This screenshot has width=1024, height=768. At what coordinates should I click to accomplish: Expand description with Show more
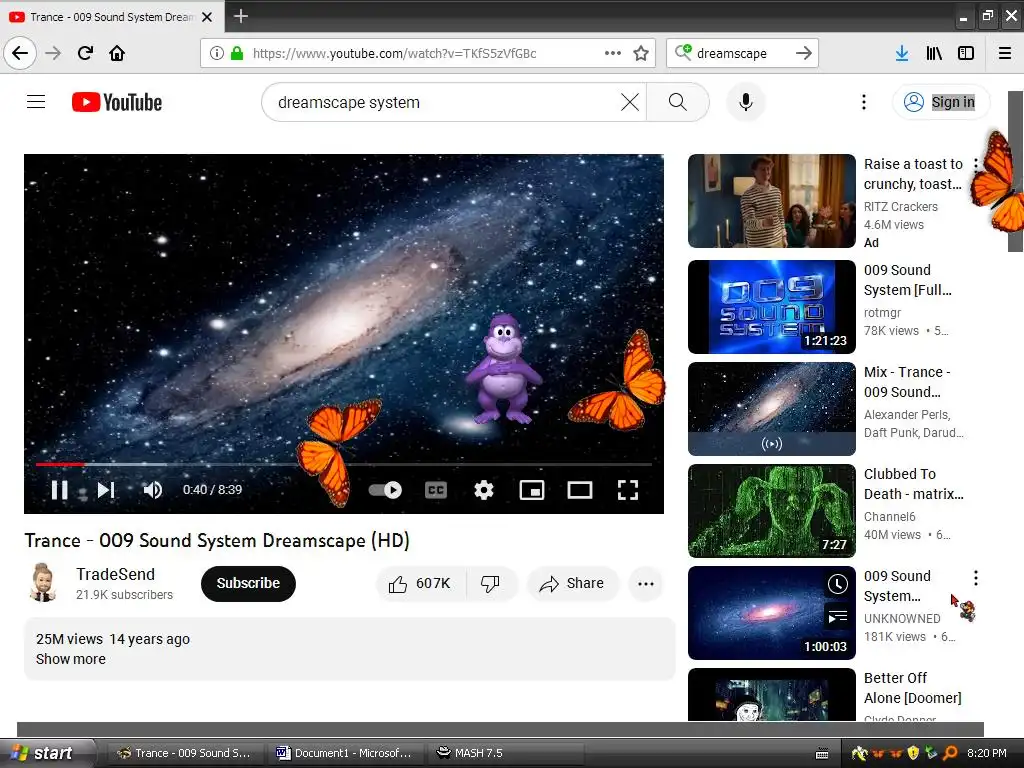pyautogui.click(x=71, y=659)
